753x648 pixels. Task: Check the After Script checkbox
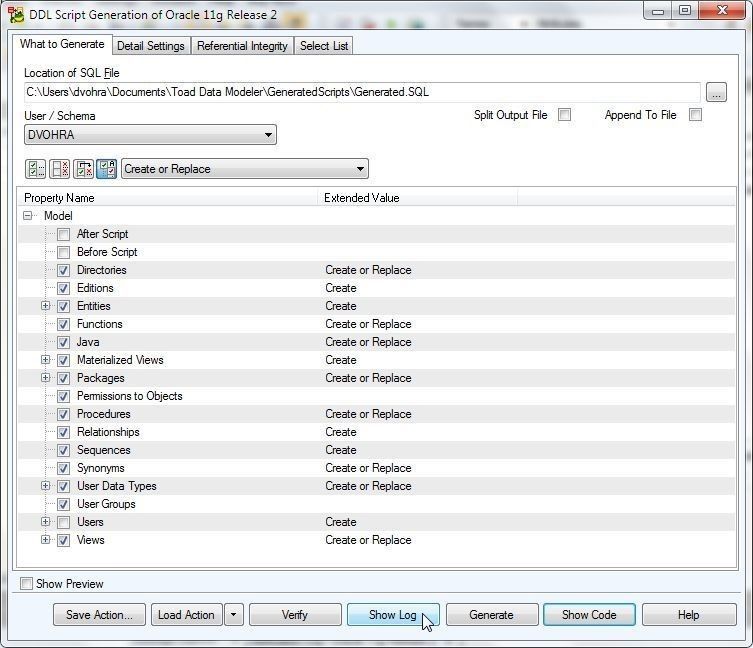click(63, 234)
